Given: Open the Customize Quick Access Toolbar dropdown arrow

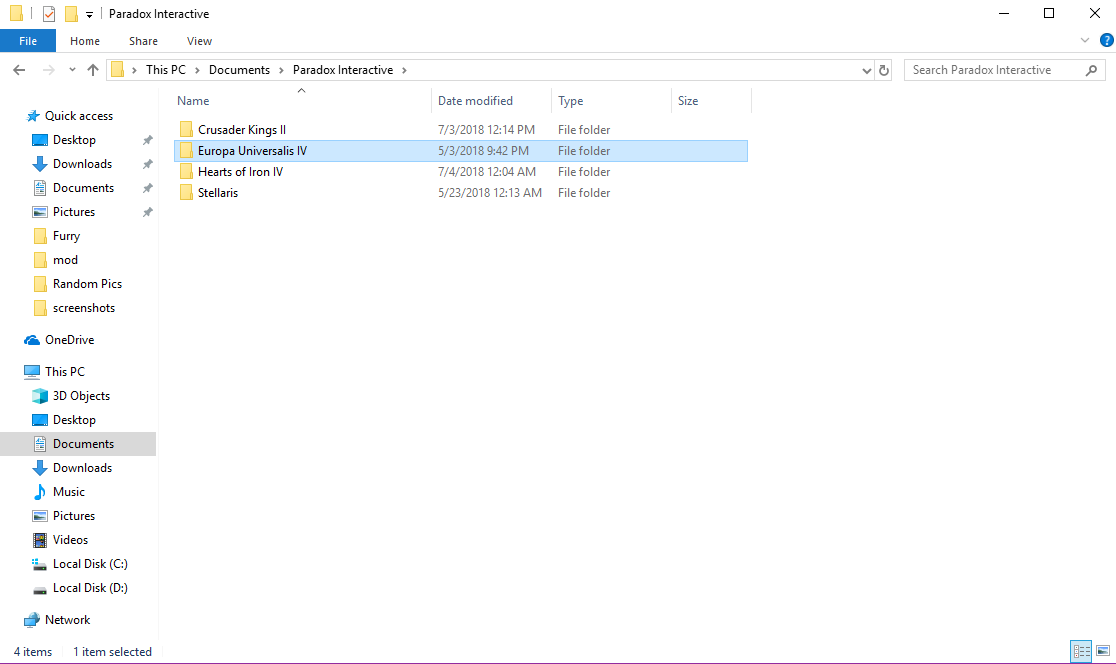Looking at the screenshot, I should [89, 14].
